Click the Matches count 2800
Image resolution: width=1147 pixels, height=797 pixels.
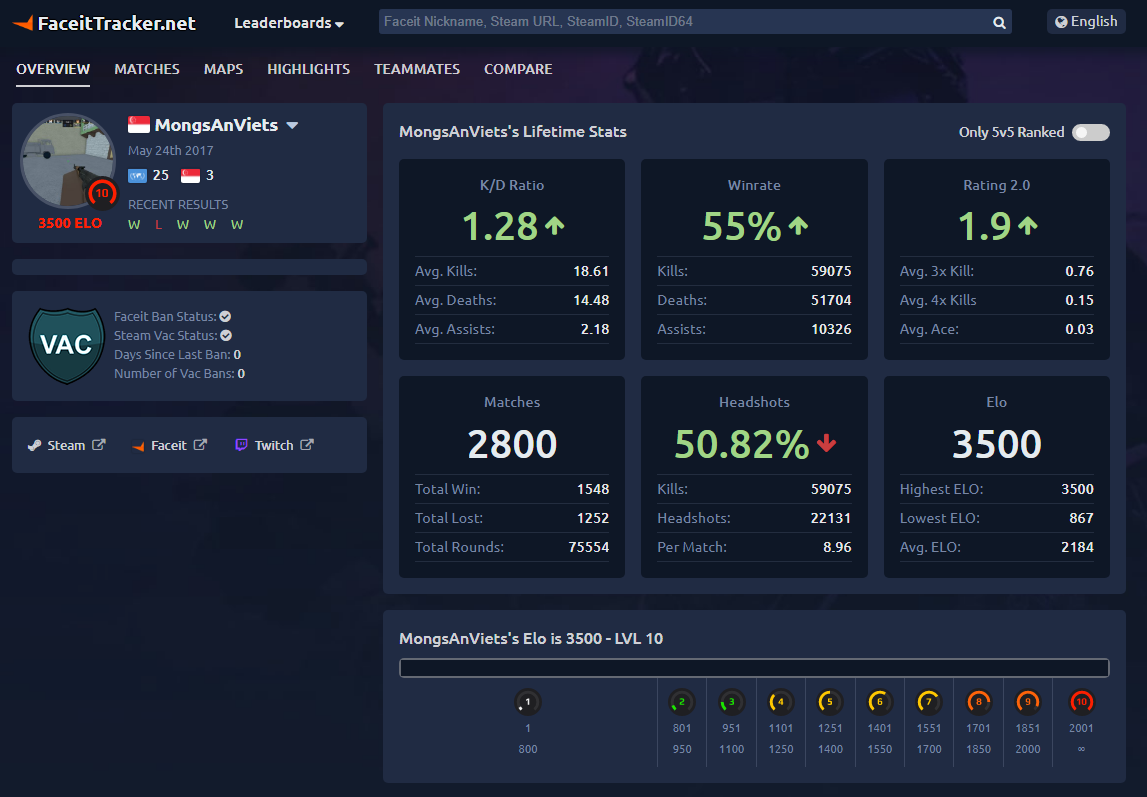512,444
